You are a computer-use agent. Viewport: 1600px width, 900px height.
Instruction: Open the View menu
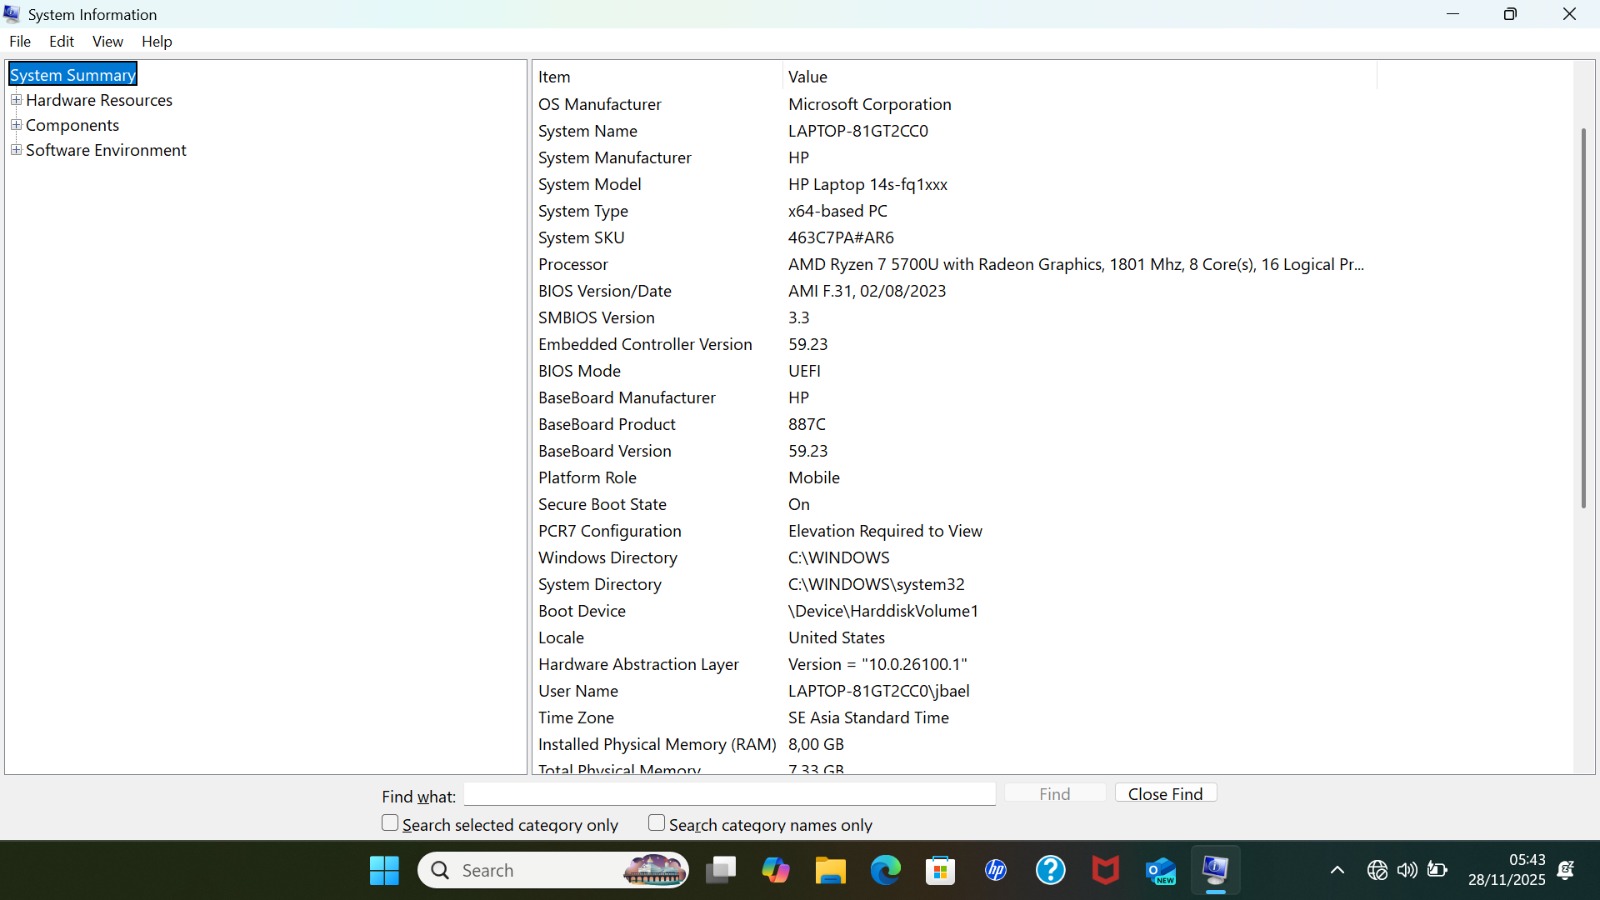[x=107, y=41]
